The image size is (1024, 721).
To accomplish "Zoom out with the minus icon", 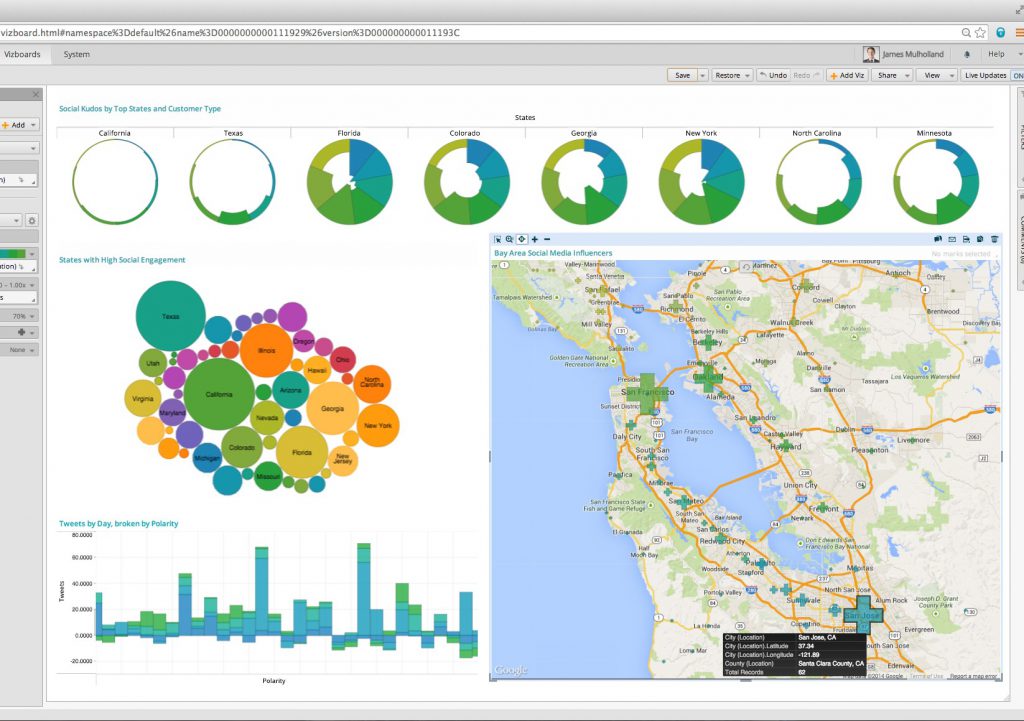I will (547, 239).
